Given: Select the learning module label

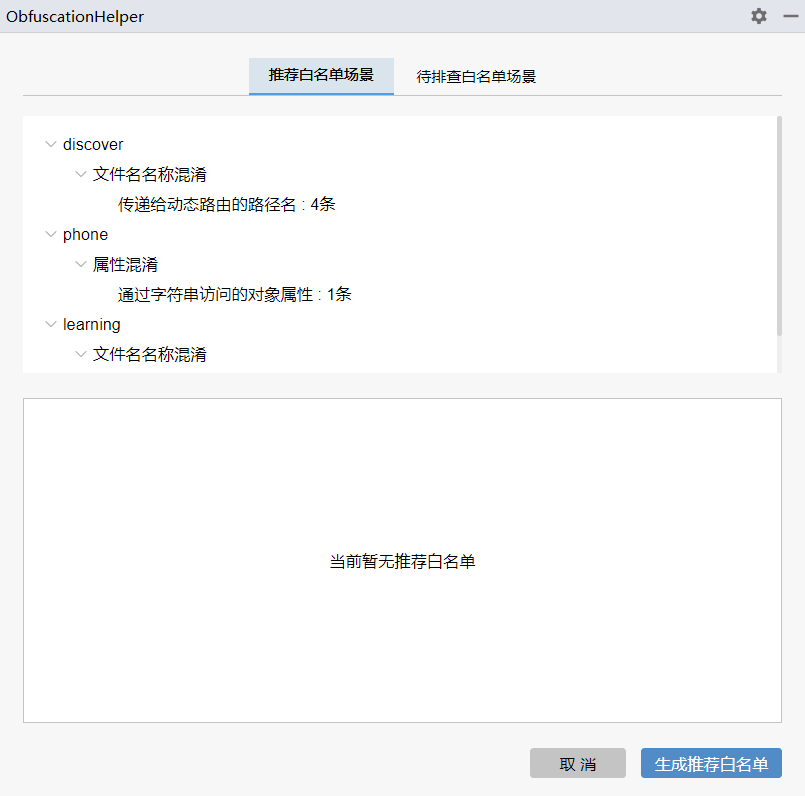Looking at the screenshot, I should click(x=92, y=325).
